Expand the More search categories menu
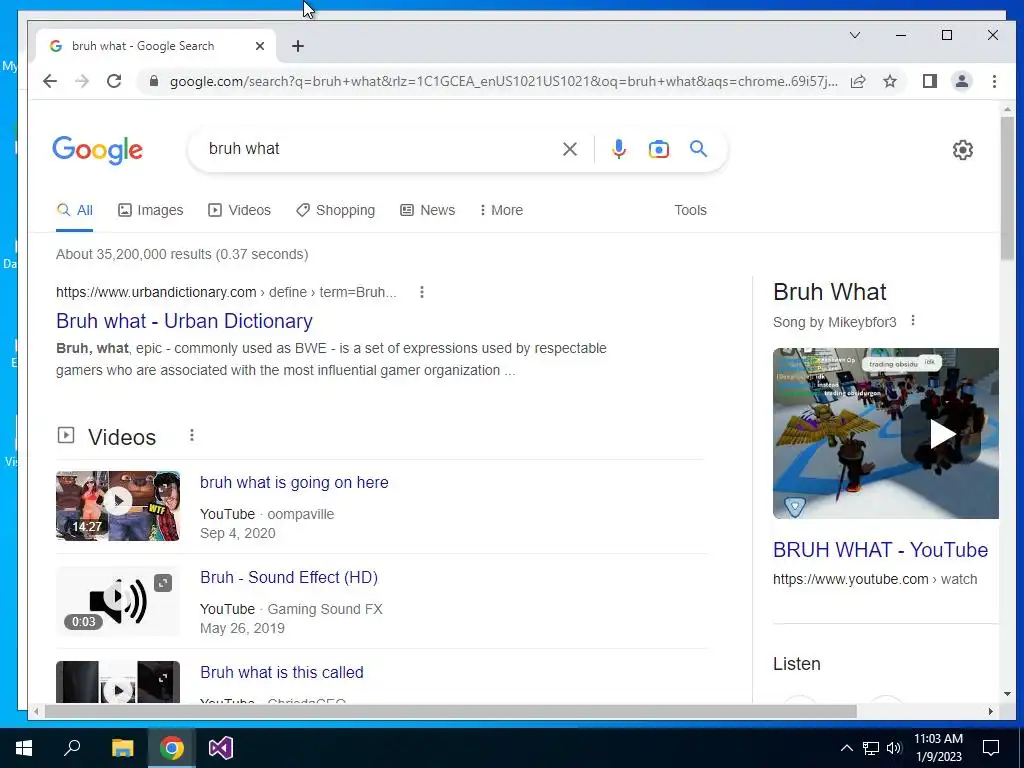This screenshot has width=1024, height=768. (x=501, y=210)
